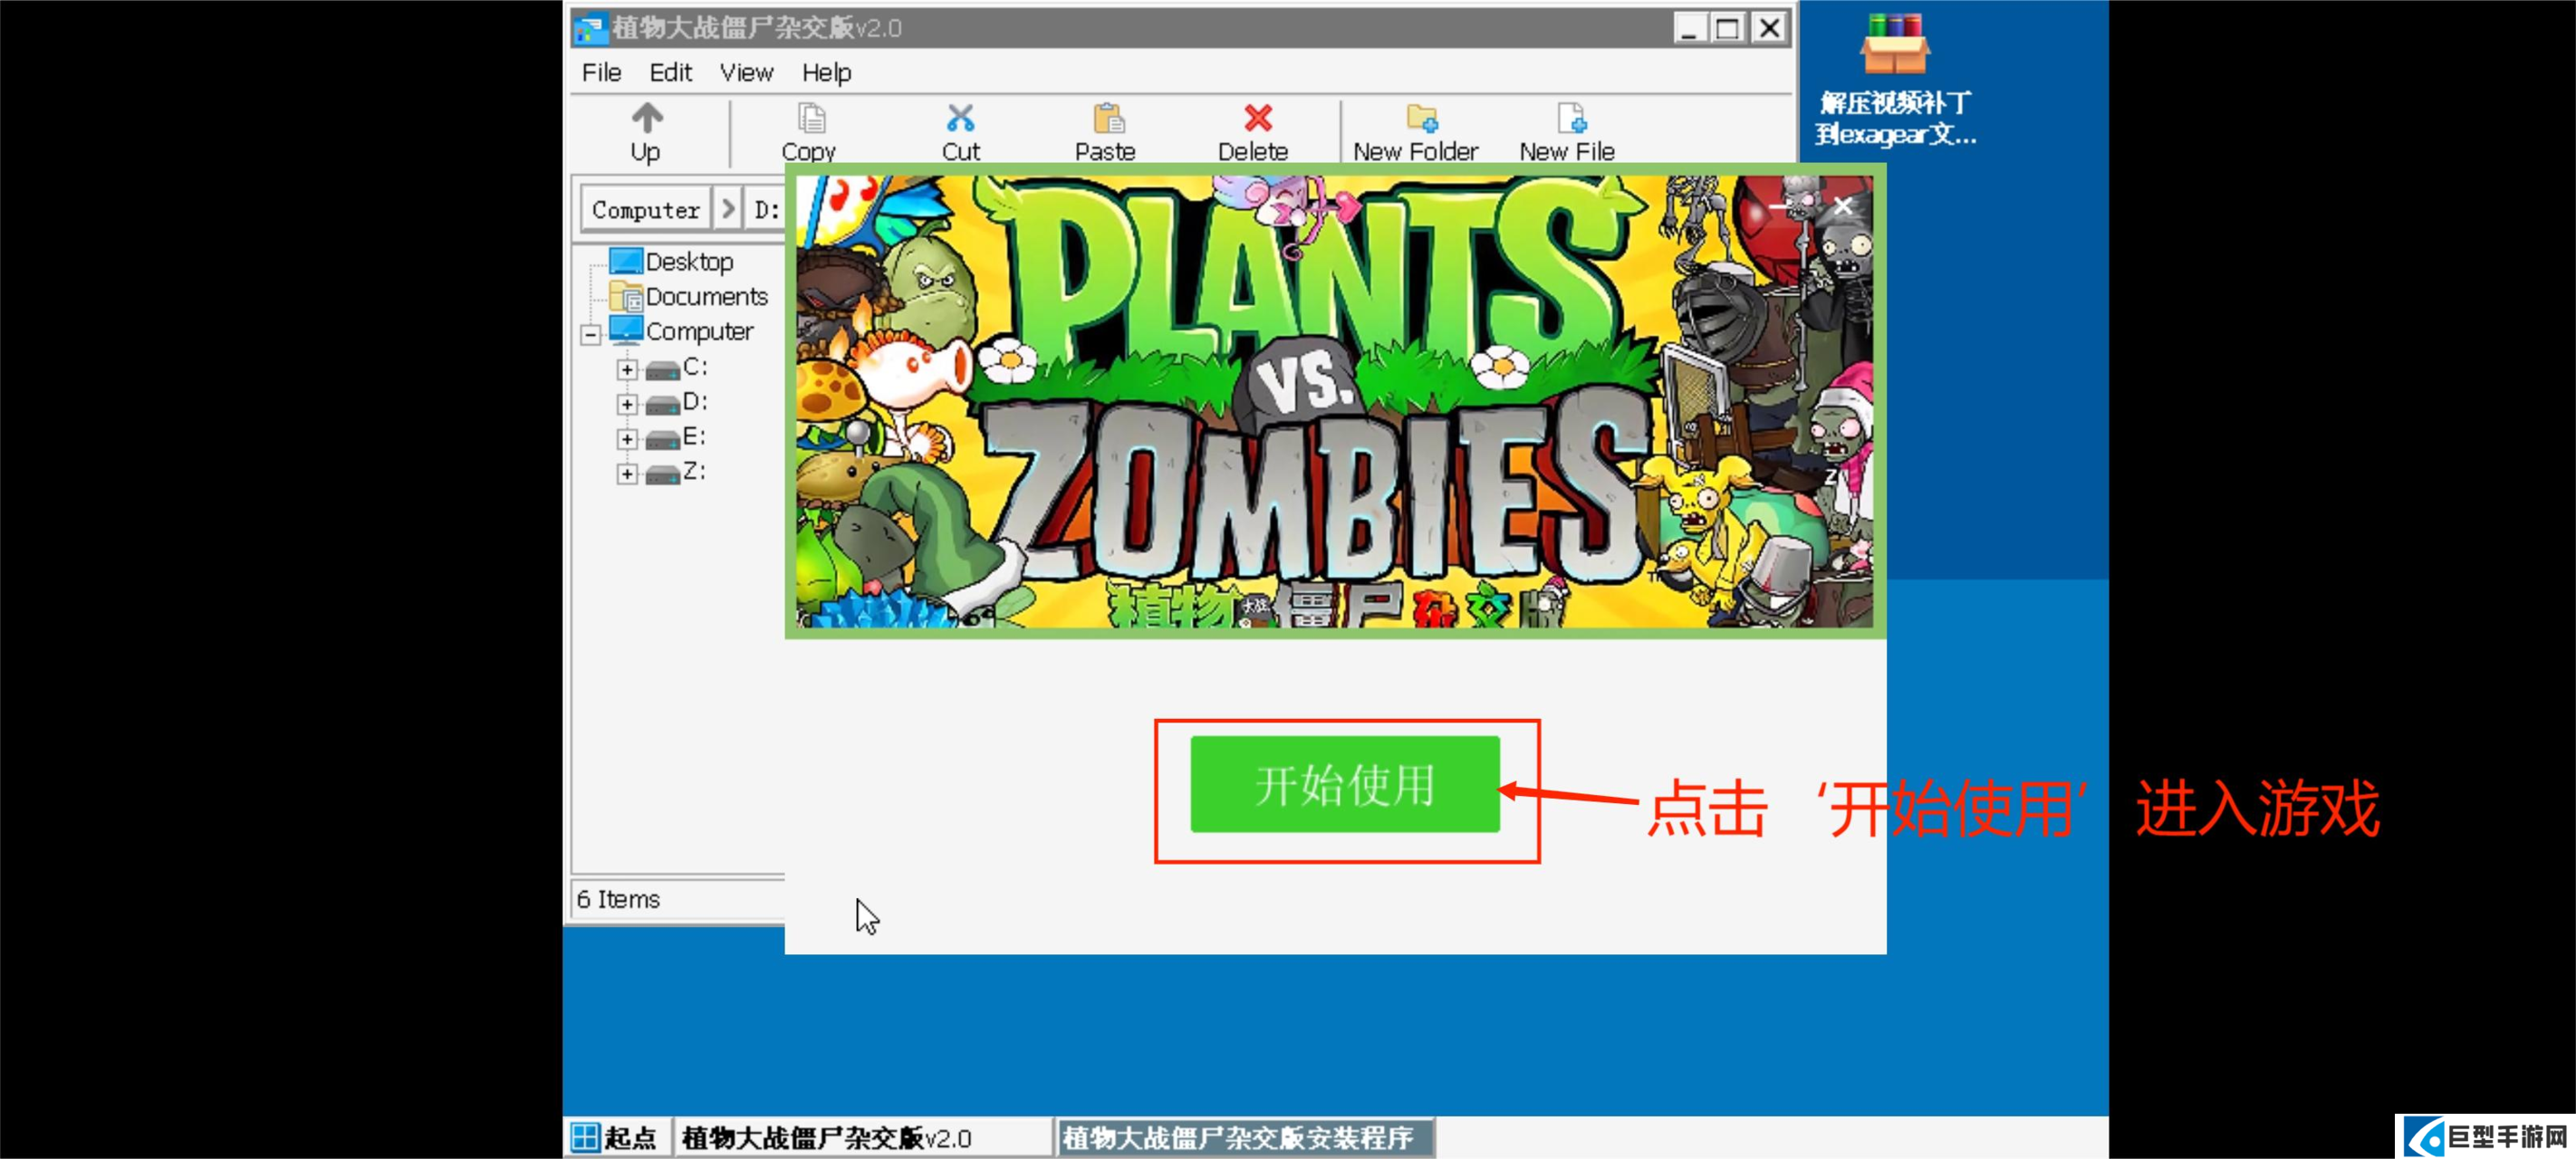The image size is (2576, 1159).
Task: Expand the C: drive tree node
Action: point(627,369)
